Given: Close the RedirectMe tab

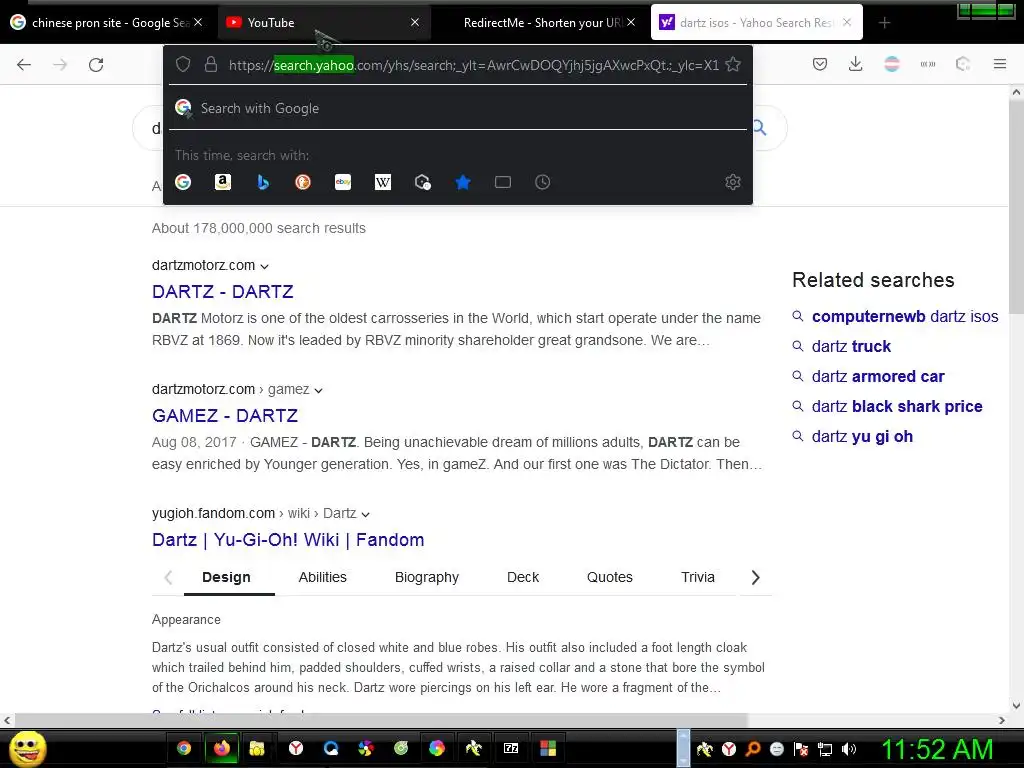Looking at the screenshot, I should (631, 22).
